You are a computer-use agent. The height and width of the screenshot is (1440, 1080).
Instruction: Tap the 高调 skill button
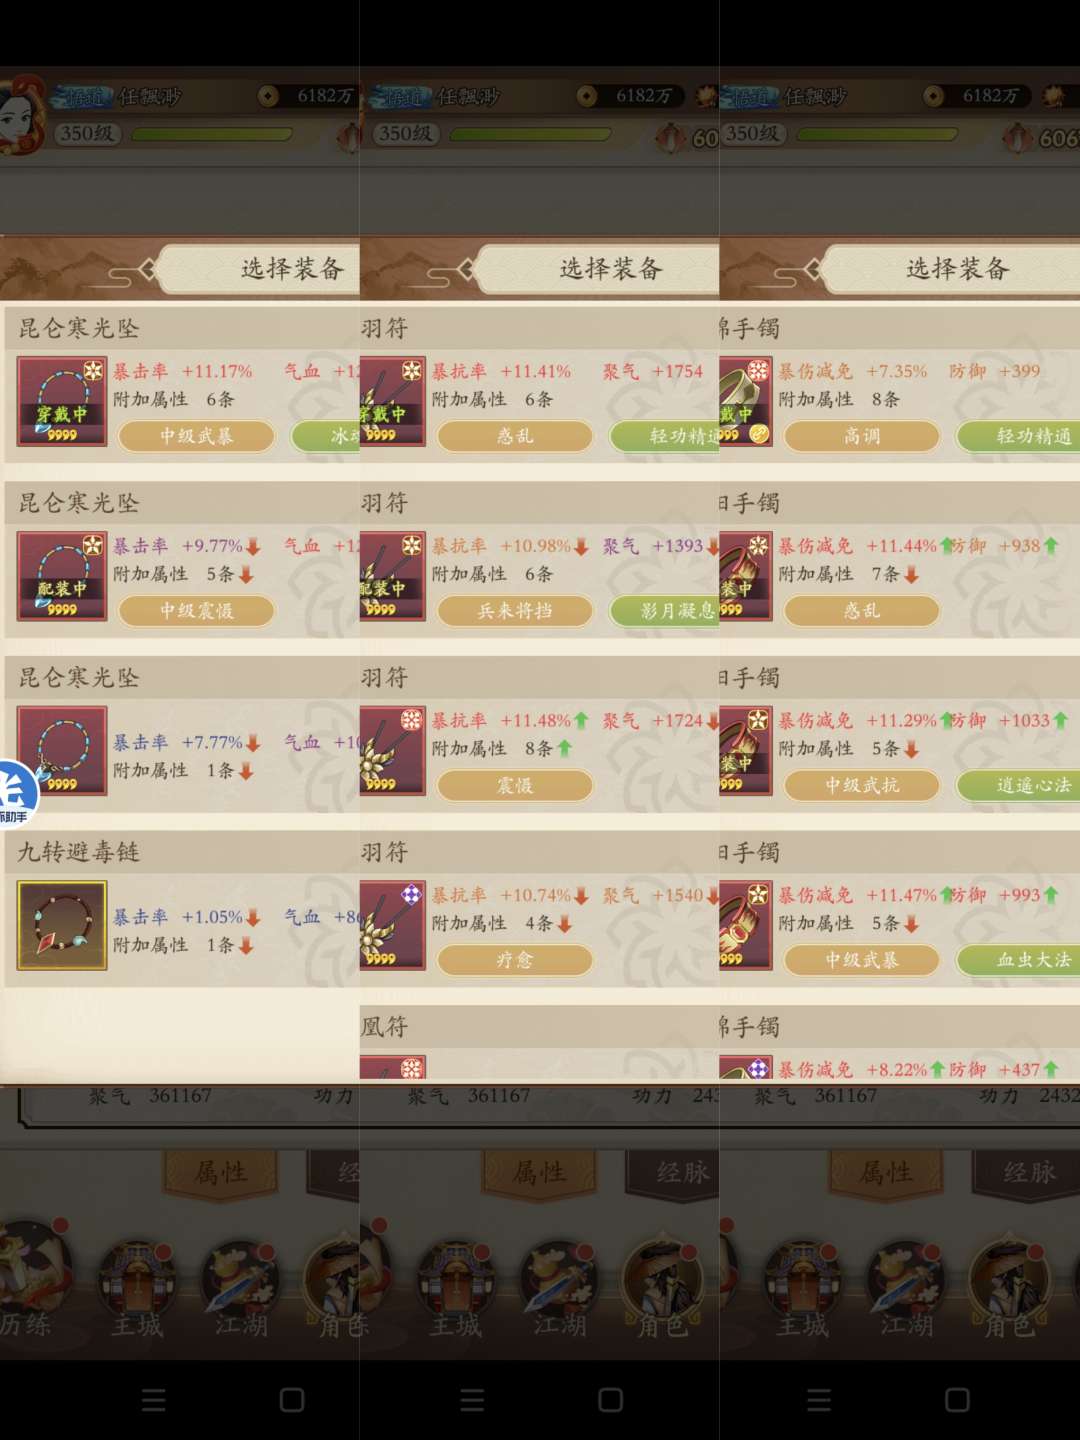pyautogui.click(x=862, y=436)
